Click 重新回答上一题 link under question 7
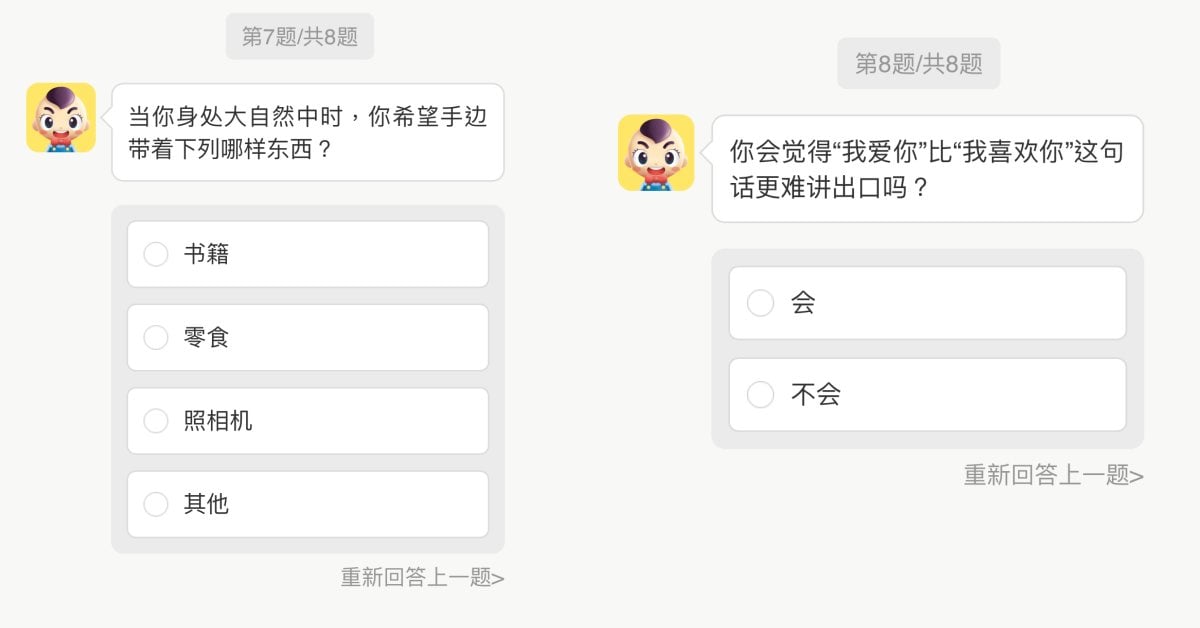 pyautogui.click(x=422, y=577)
